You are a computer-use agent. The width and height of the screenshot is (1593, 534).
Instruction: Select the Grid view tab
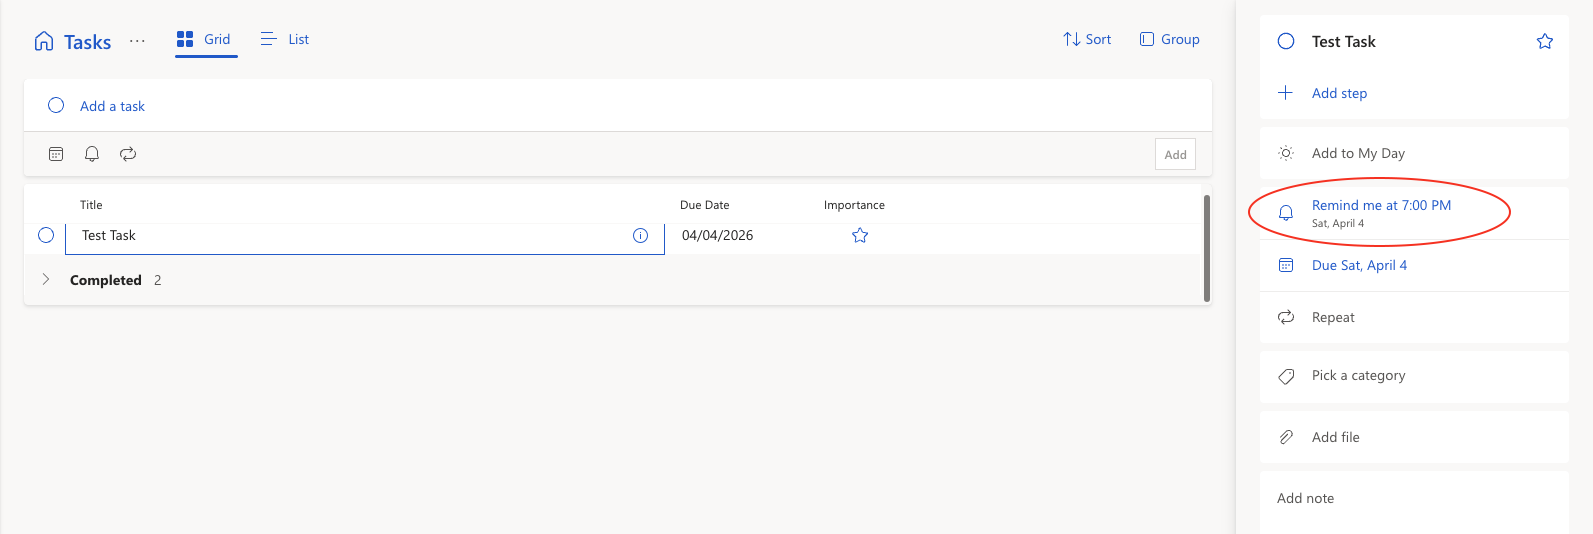(x=205, y=39)
